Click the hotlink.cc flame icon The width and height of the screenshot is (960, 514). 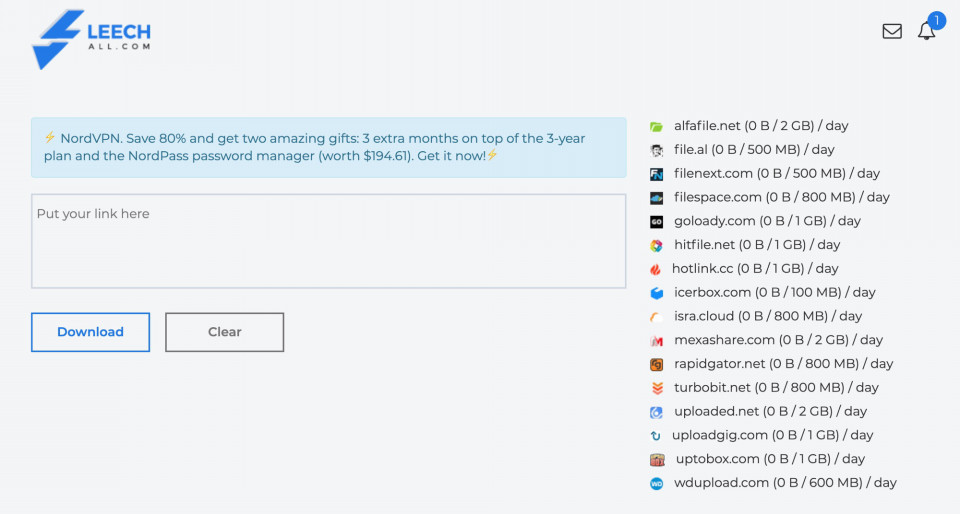coord(655,269)
